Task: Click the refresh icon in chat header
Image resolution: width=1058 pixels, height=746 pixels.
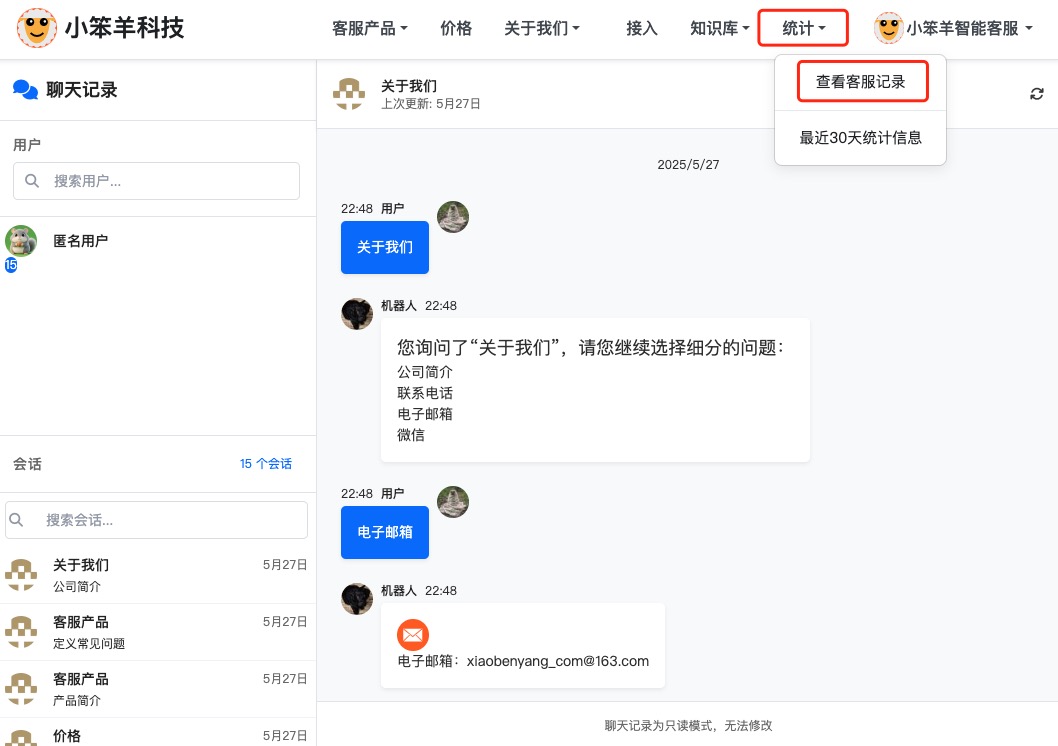Action: [1037, 94]
